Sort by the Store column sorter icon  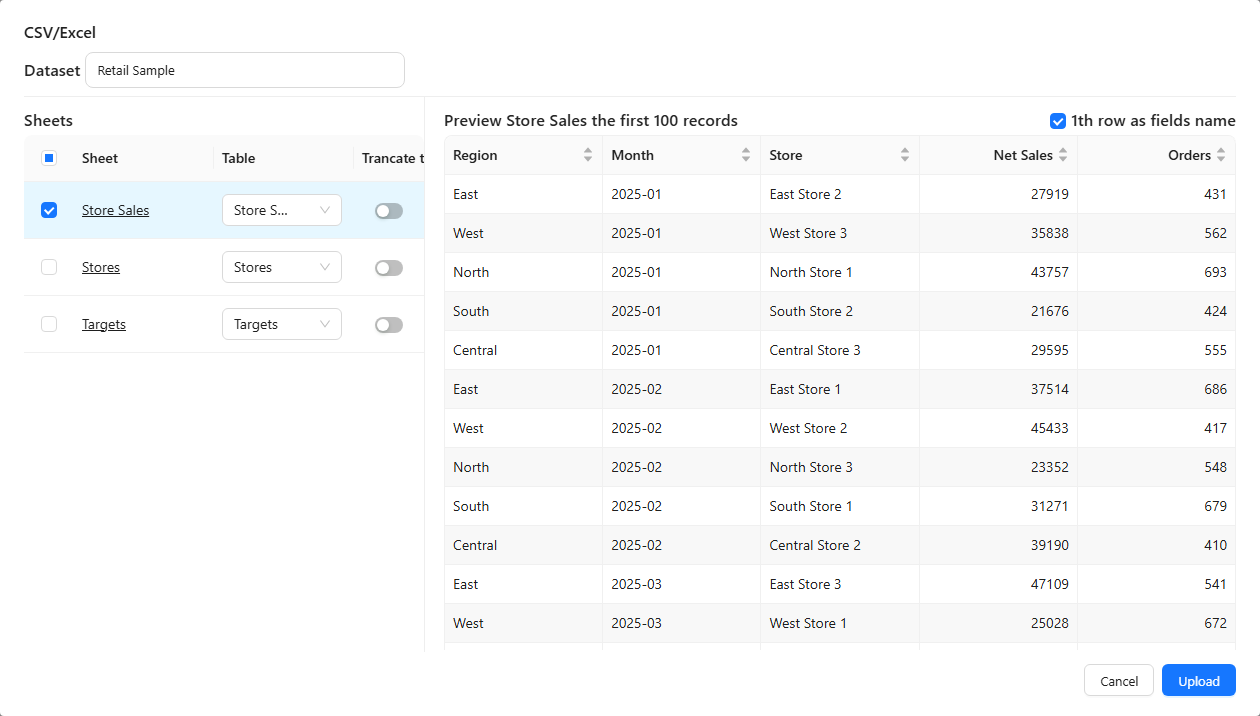click(905, 155)
